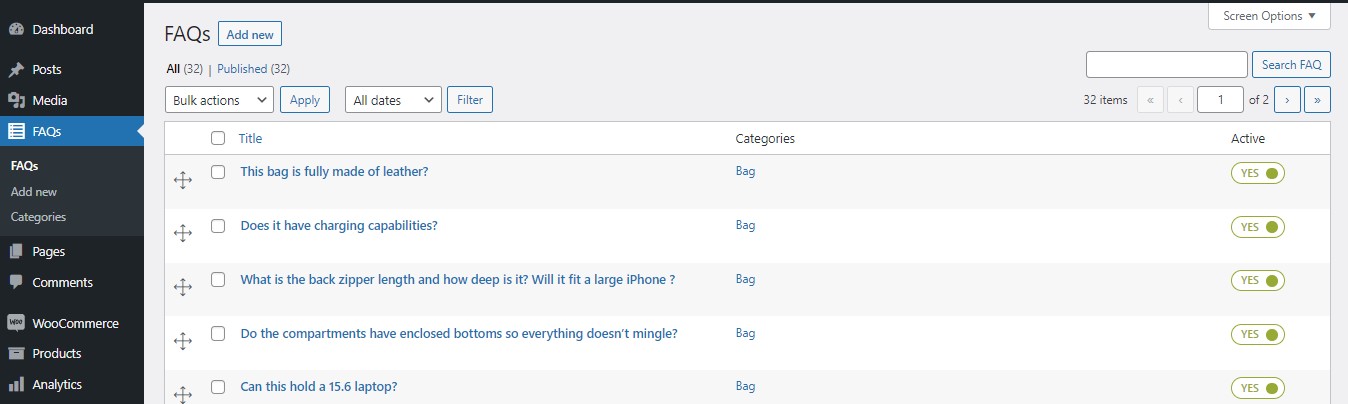Screen dimensions: 1348x404
Task: Open Categories submenu under FAQs
Action: tap(38, 217)
